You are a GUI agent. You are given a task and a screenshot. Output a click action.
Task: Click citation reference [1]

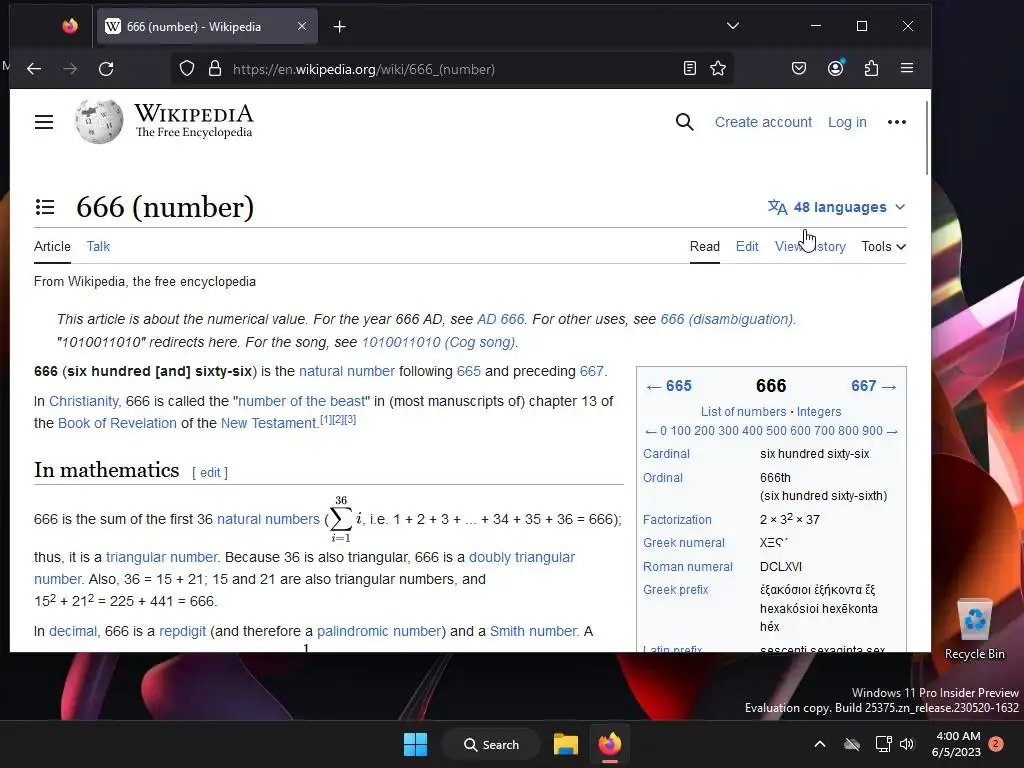click(x=326, y=419)
